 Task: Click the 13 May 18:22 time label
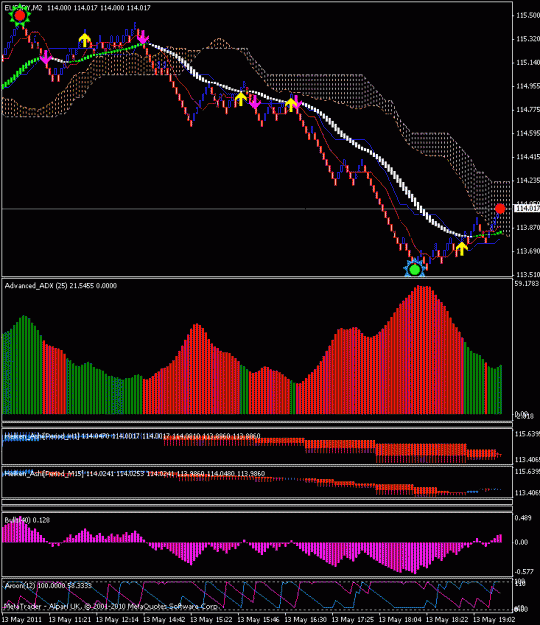tap(447, 620)
